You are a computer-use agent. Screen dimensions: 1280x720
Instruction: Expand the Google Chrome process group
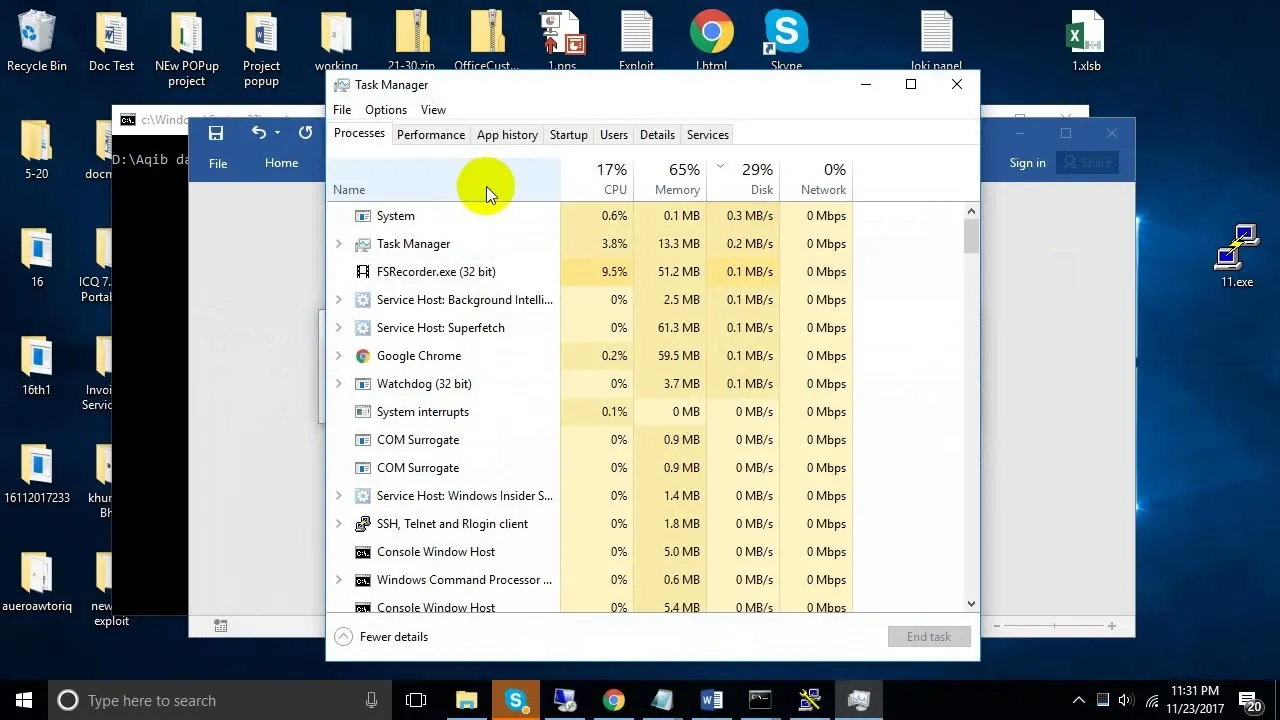[x=338, y=356]
